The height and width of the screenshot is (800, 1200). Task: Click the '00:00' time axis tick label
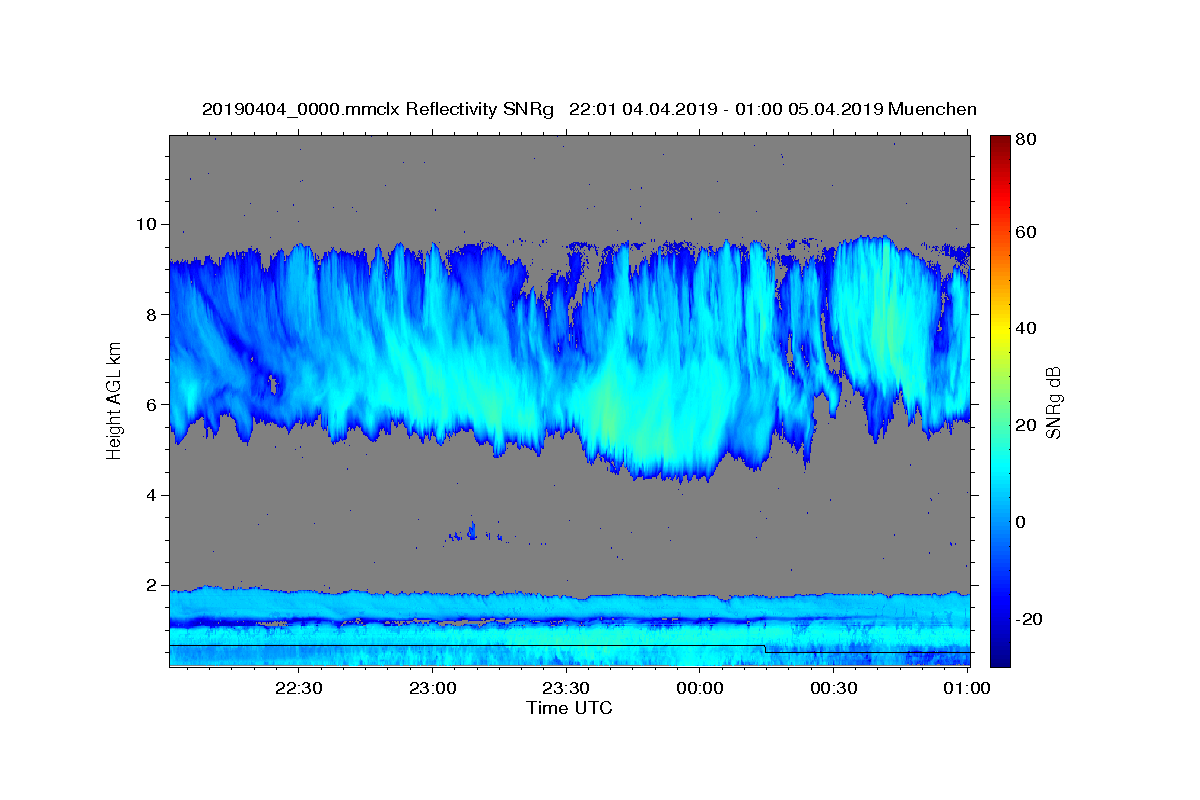pyautogui.click(x=699, y=689)
